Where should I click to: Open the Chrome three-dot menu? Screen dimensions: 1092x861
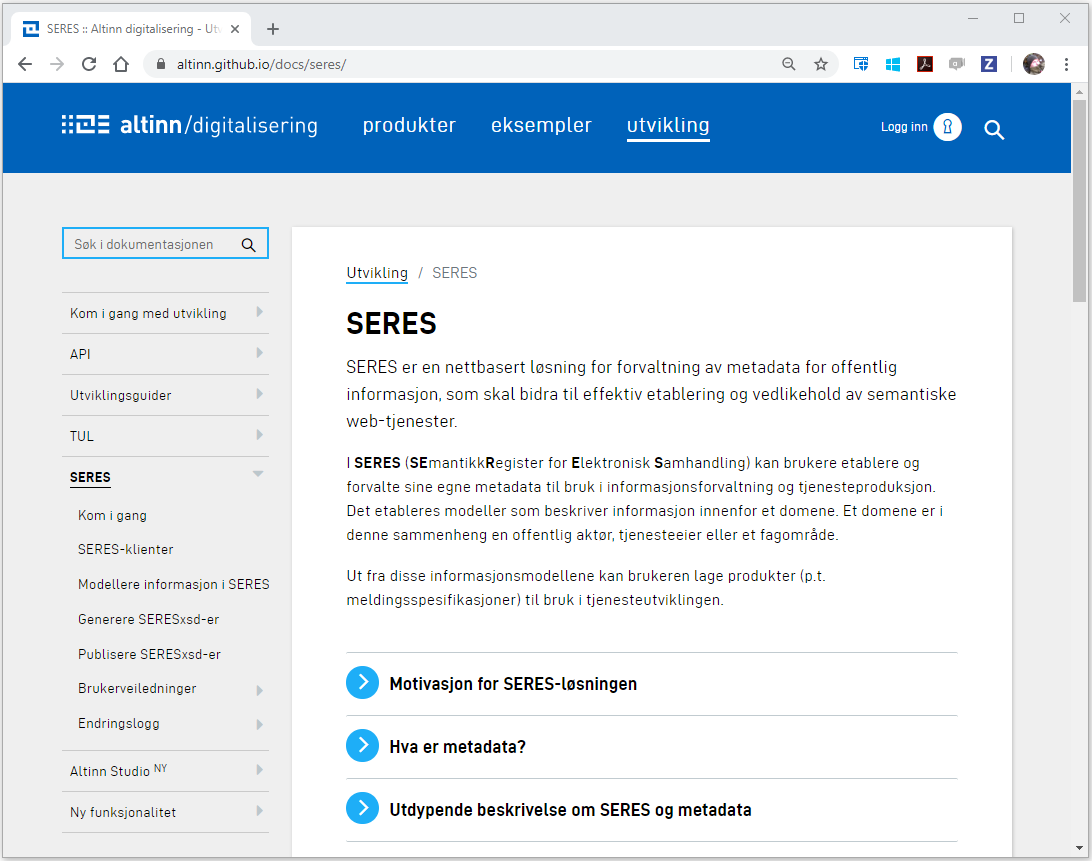point(1066,64)
